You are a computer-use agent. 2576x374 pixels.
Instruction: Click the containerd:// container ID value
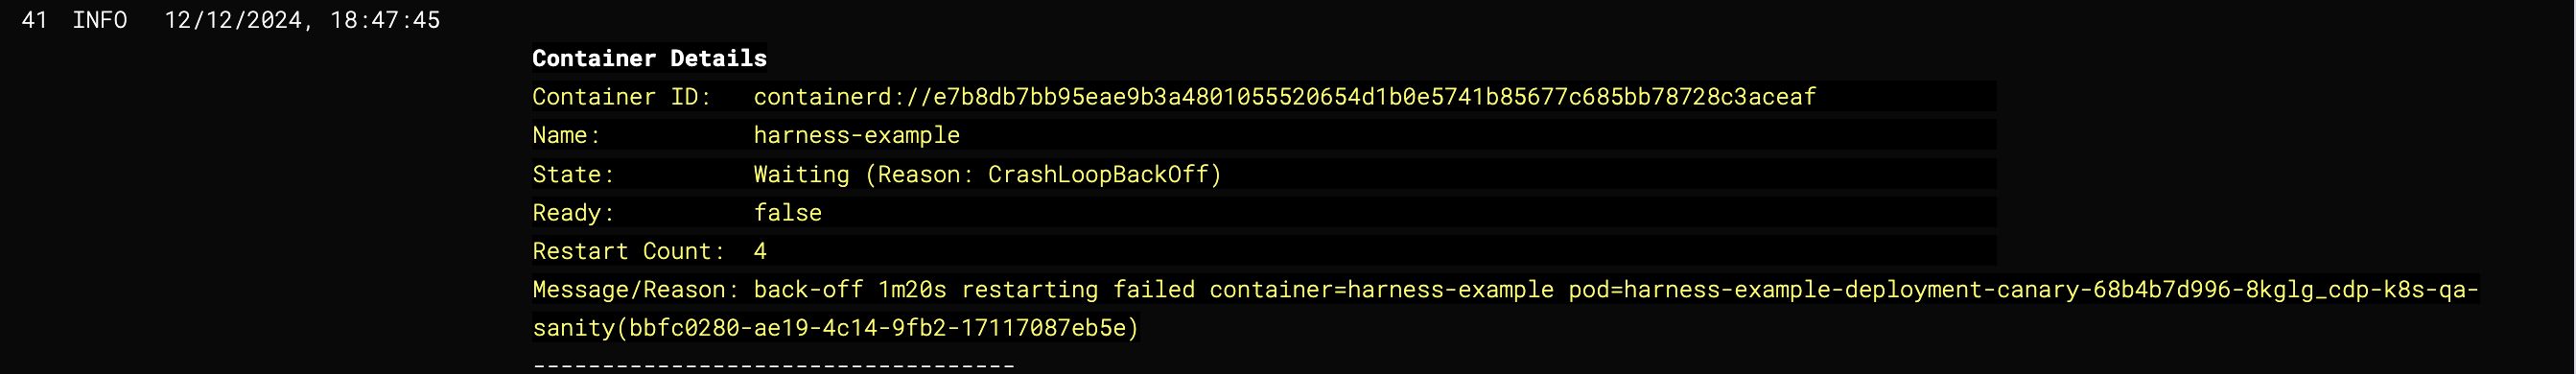(x=1284, y=97)
